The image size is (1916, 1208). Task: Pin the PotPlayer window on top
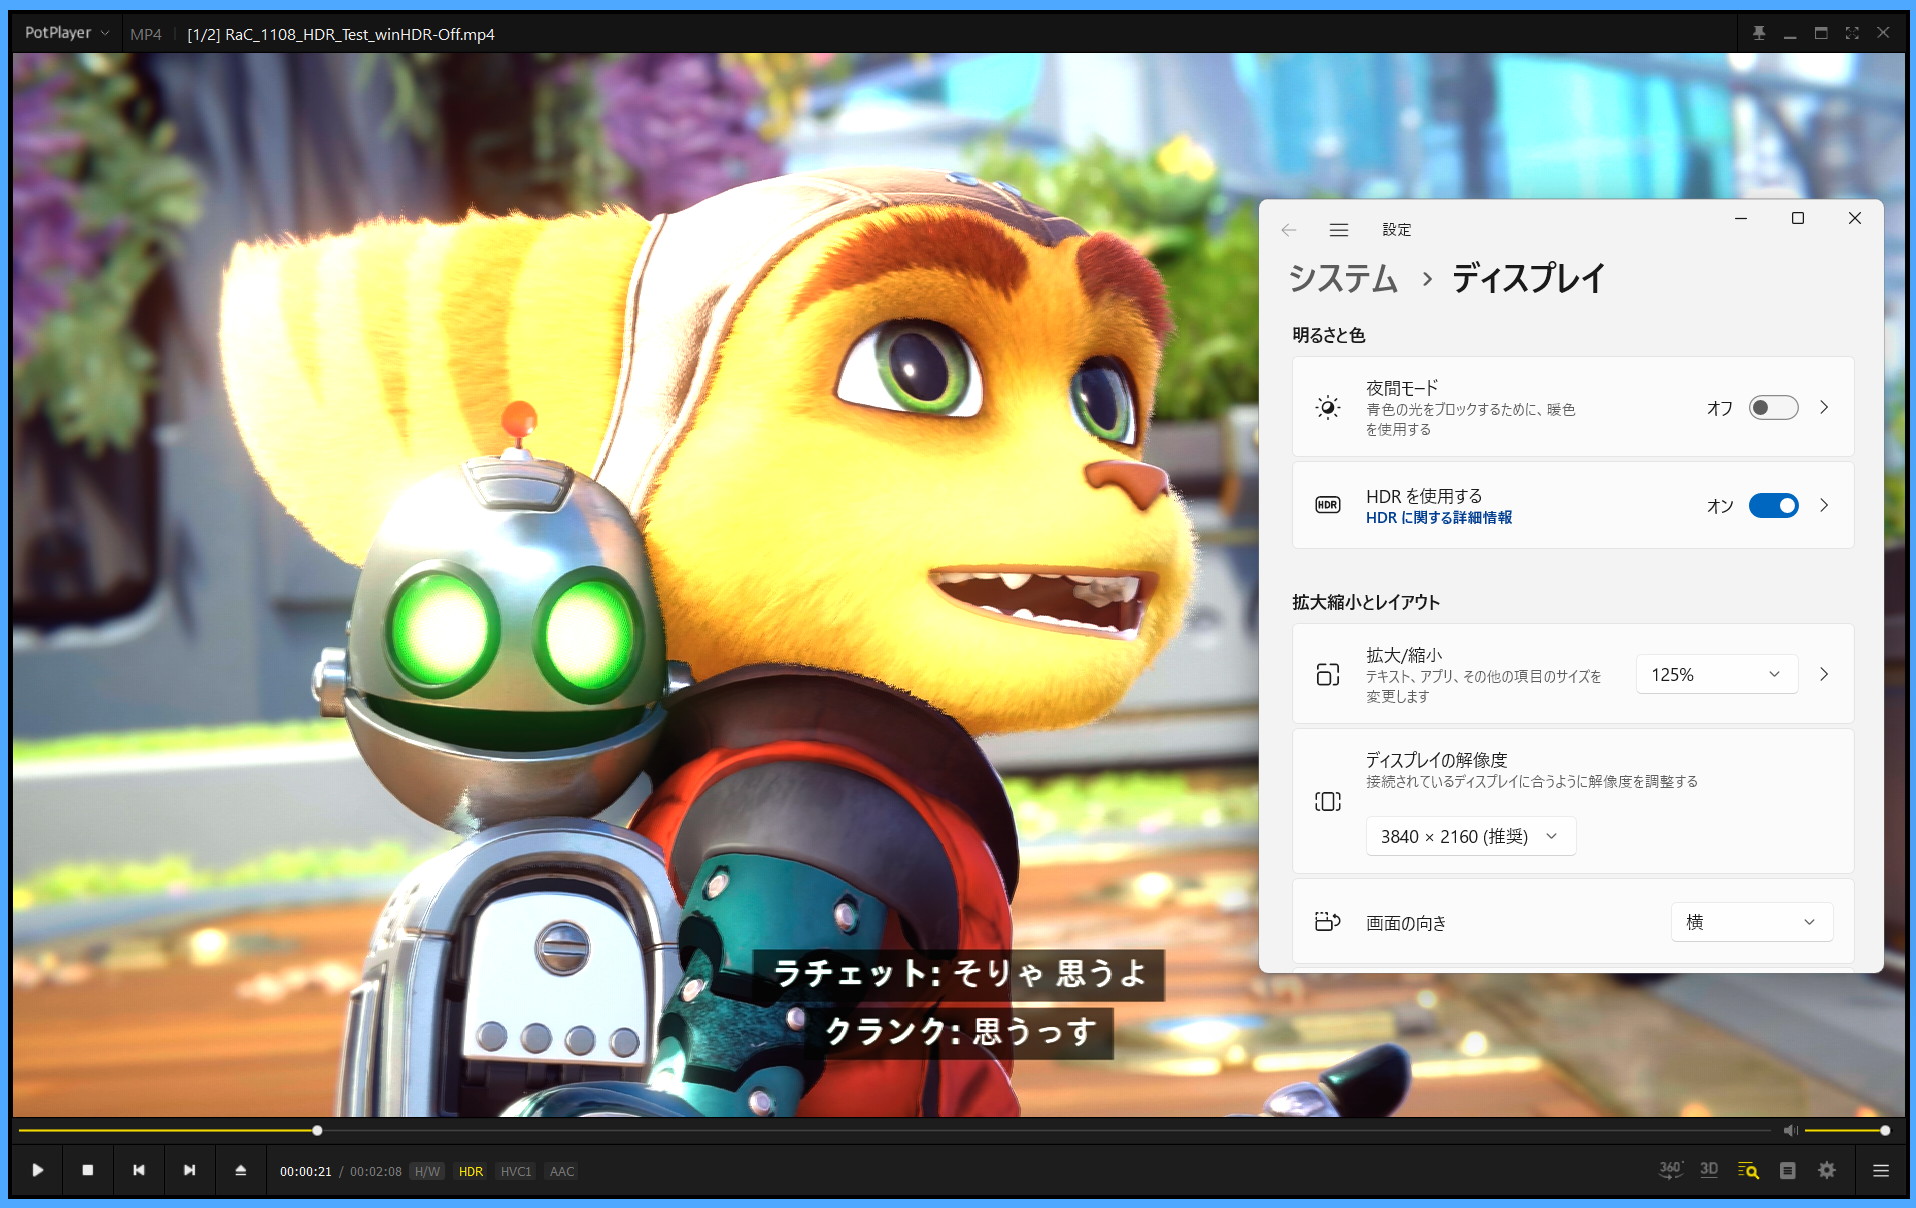pos(1759,33)
